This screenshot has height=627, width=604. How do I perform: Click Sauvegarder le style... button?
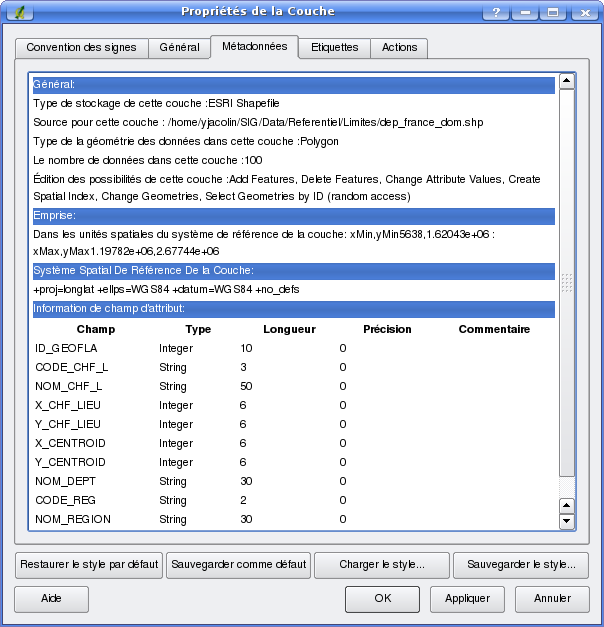click(521, 565)
